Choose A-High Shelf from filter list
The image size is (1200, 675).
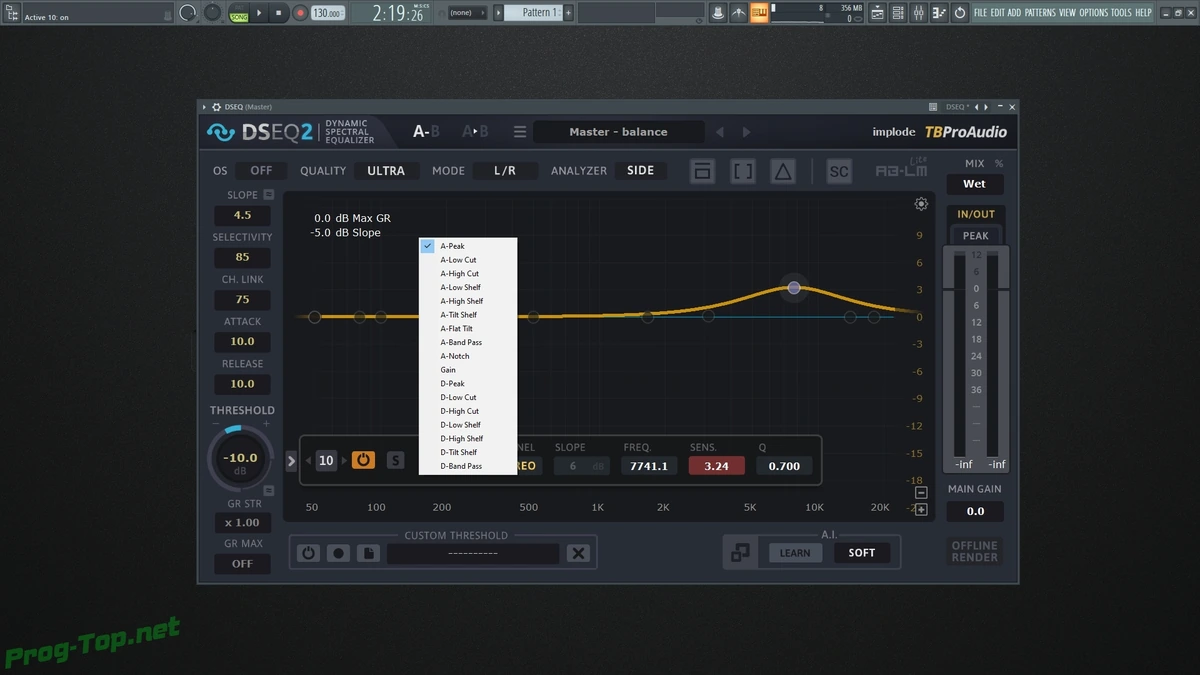tap(467, 301)
